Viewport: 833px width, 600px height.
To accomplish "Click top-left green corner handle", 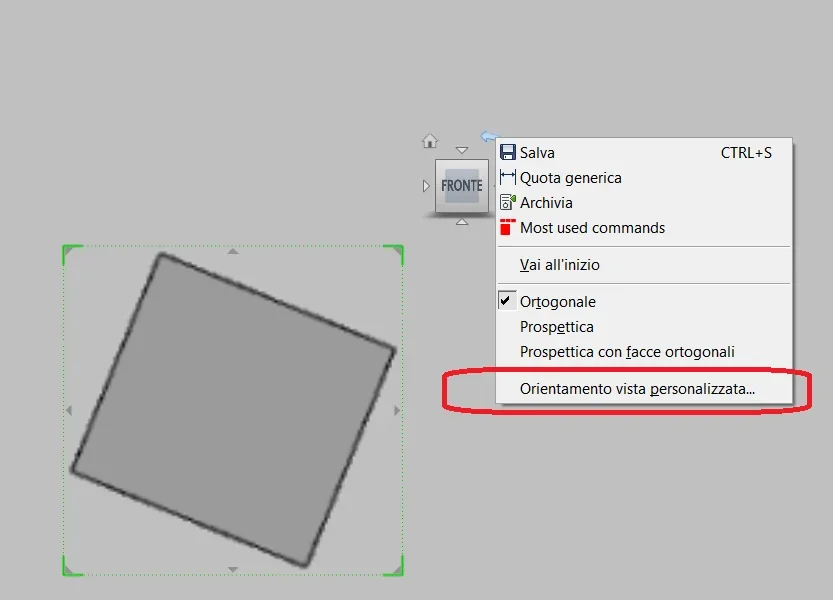I will coord(71,253).
